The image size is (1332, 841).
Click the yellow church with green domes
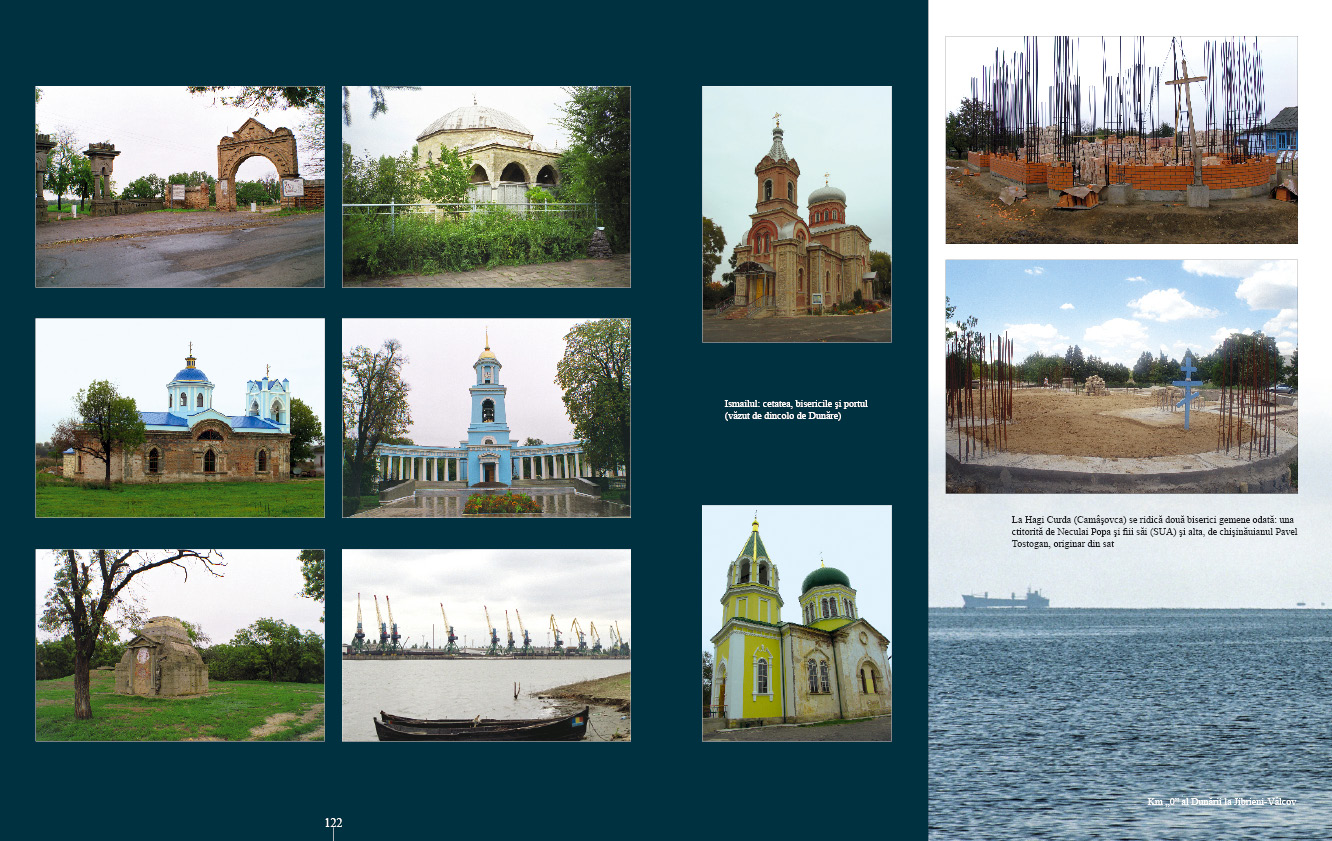796,623
